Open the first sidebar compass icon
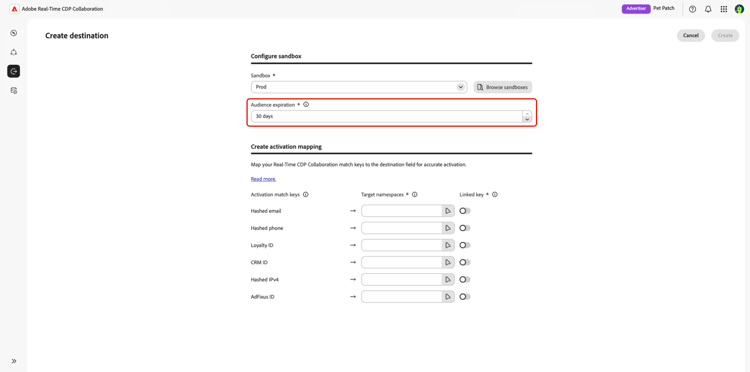The width and height of the screenshot is (750, 372). click(x=13, y=33)
